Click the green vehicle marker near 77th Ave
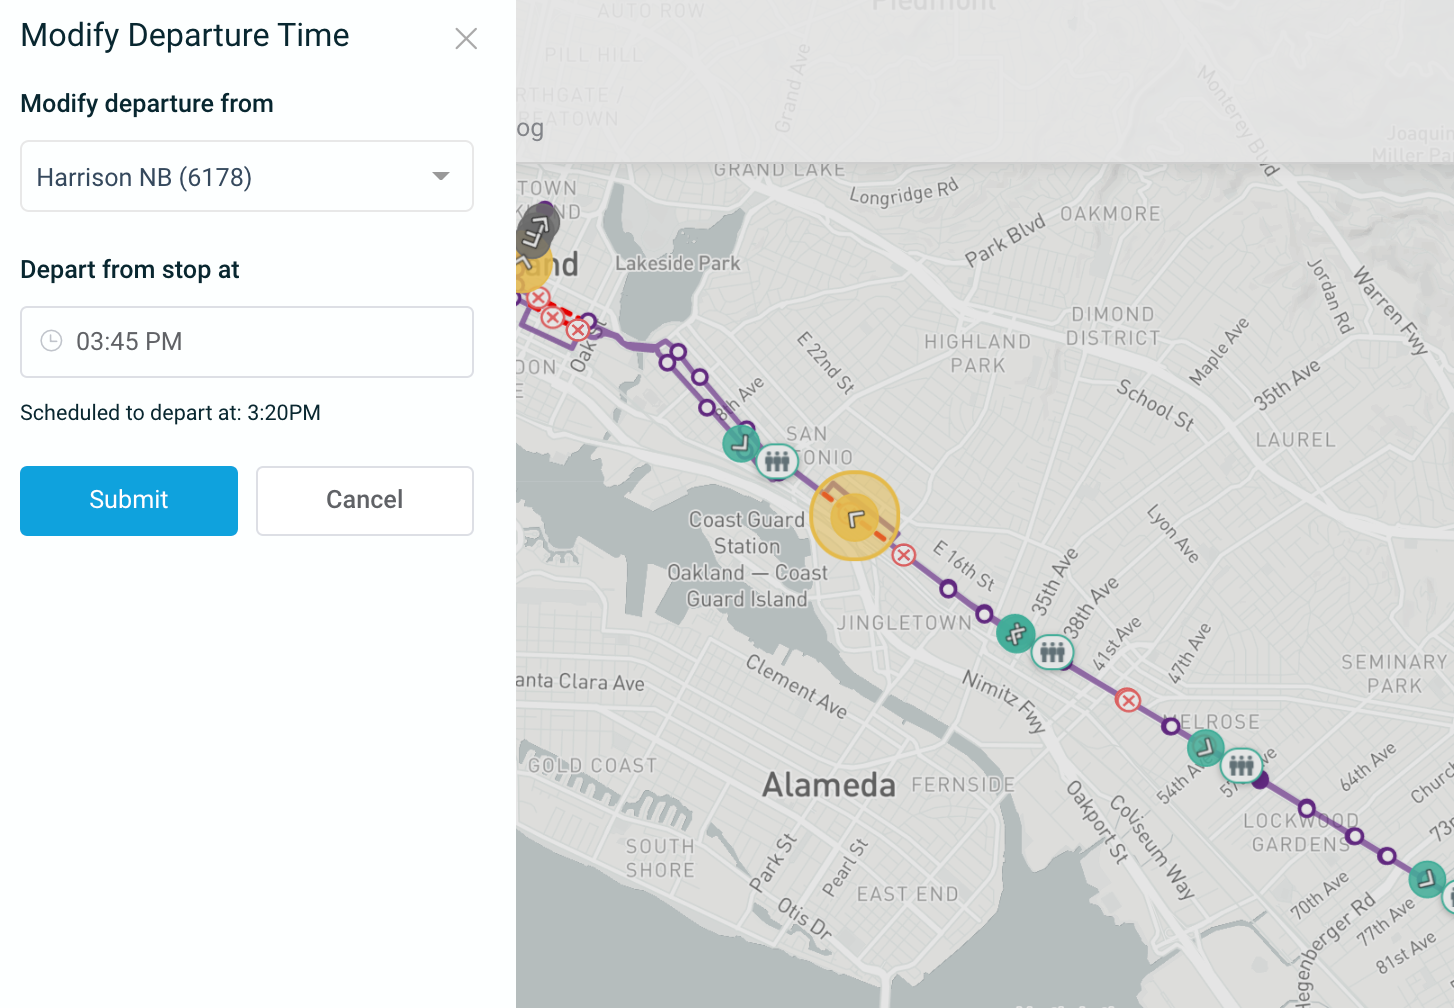Screen dimensions: 1454x1008 (x=1427, y=880)
